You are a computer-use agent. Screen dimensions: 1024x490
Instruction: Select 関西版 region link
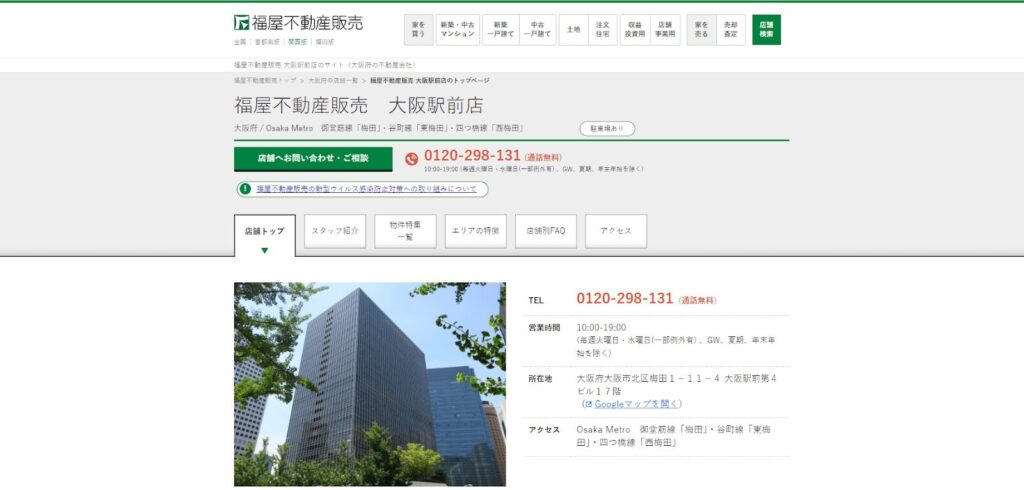click(297, 42)
